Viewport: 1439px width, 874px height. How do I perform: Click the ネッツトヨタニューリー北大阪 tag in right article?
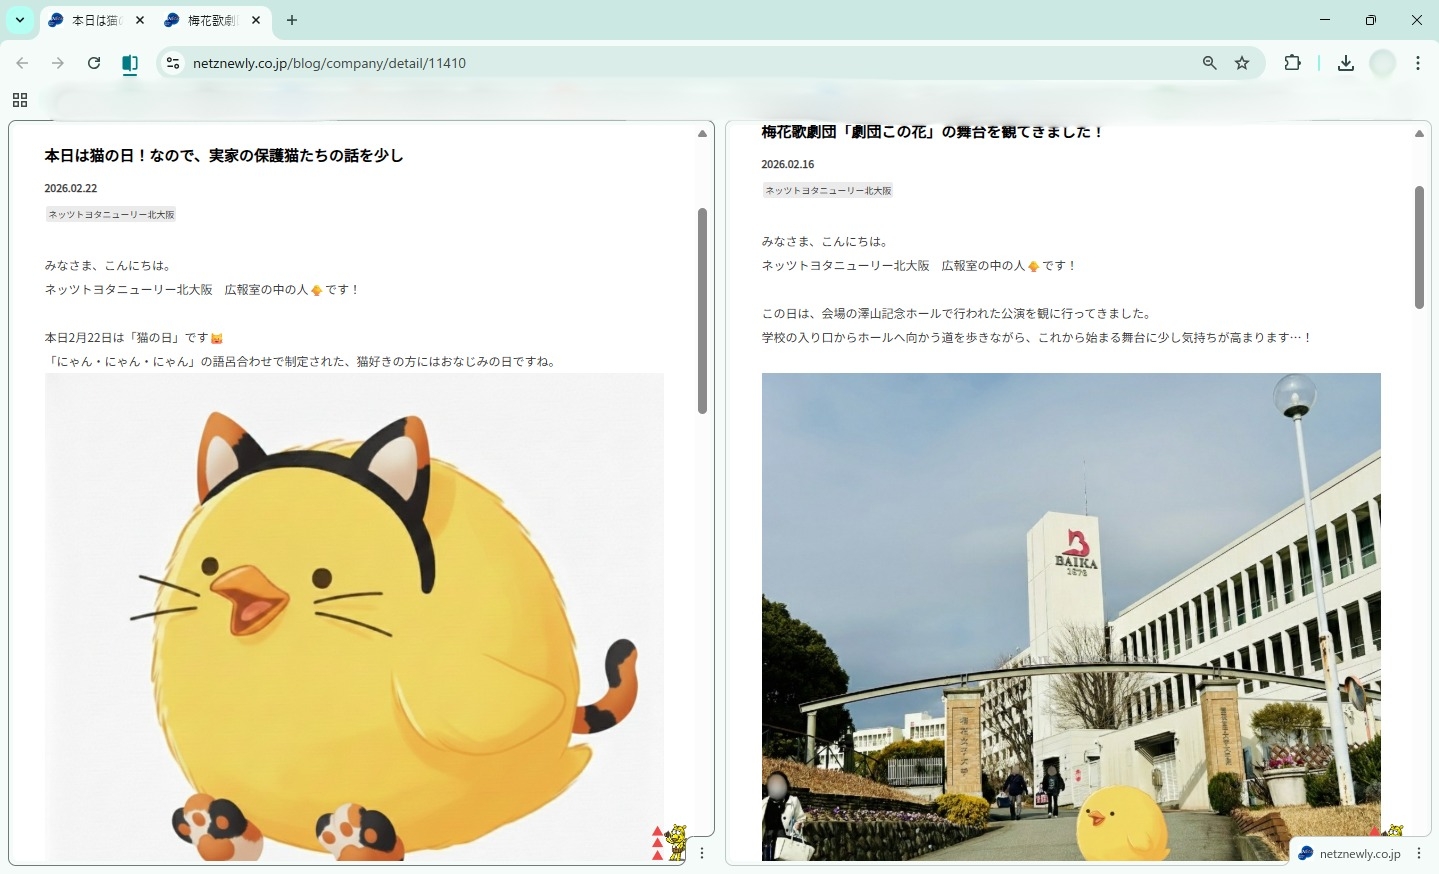pos(828,190)
